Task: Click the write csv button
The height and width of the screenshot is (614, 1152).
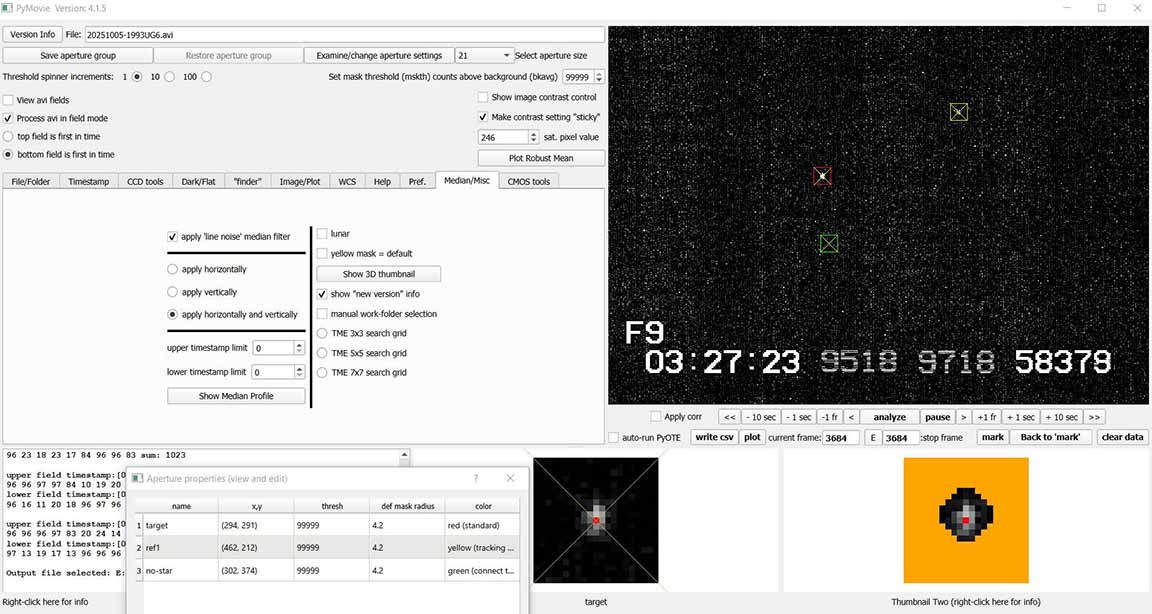Action: tap(713, 437)
